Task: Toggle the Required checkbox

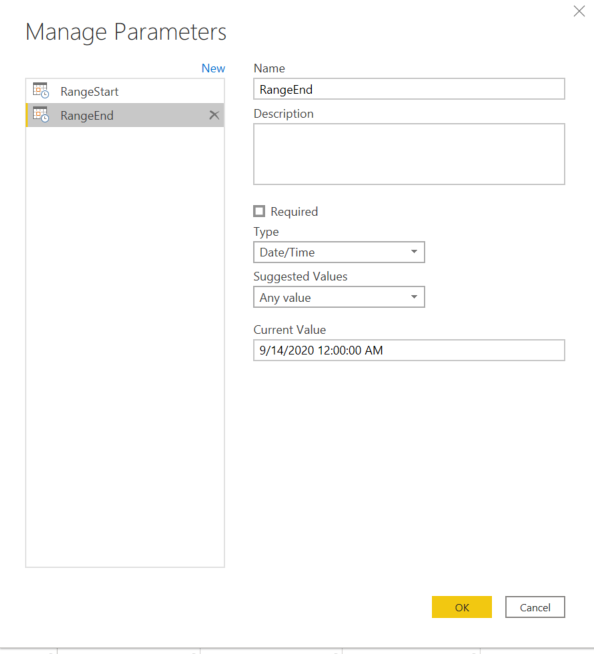Action: (x=259, y=211)
